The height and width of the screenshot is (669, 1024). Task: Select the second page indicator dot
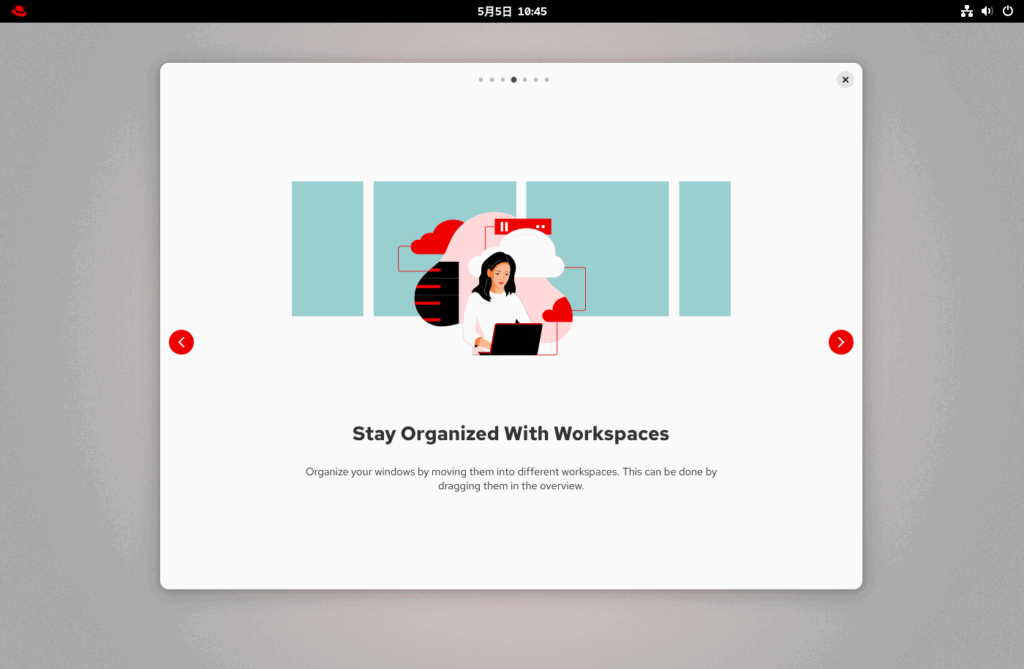[492, 79]
